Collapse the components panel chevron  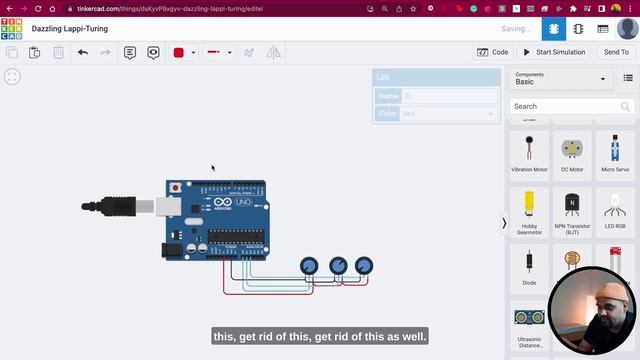pos(504,223)
